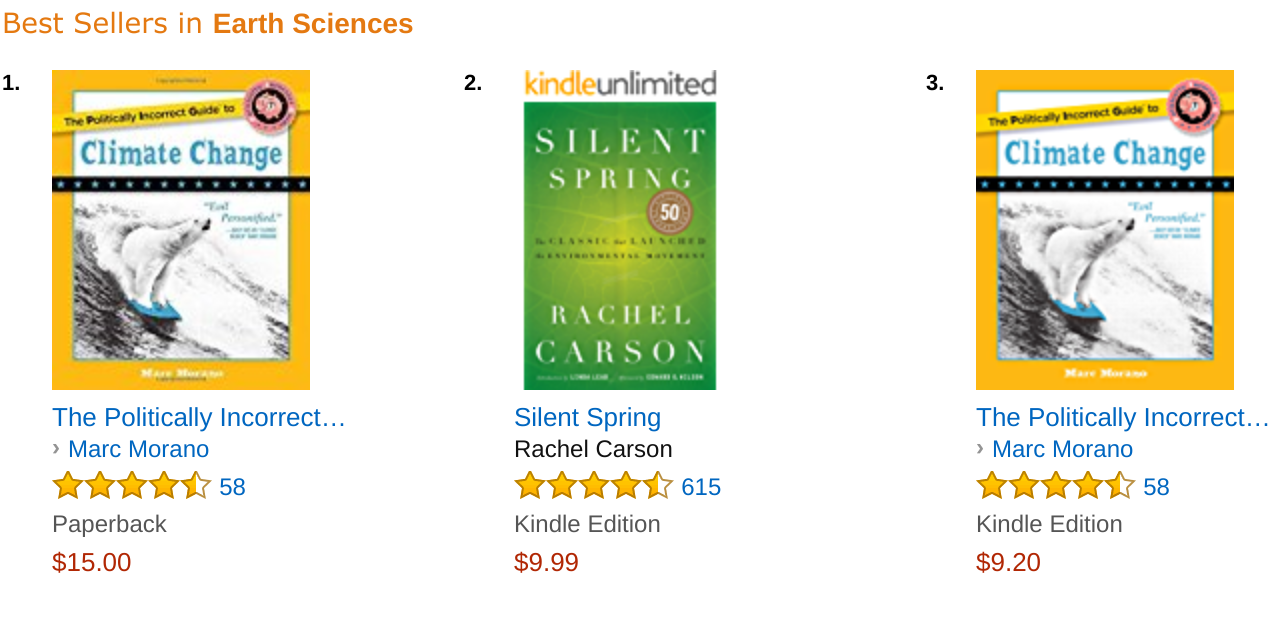Viewport: 1280px width, 624px height.
Task: Click the star rating of Silent Spring
Action: (x=594, y=486)
